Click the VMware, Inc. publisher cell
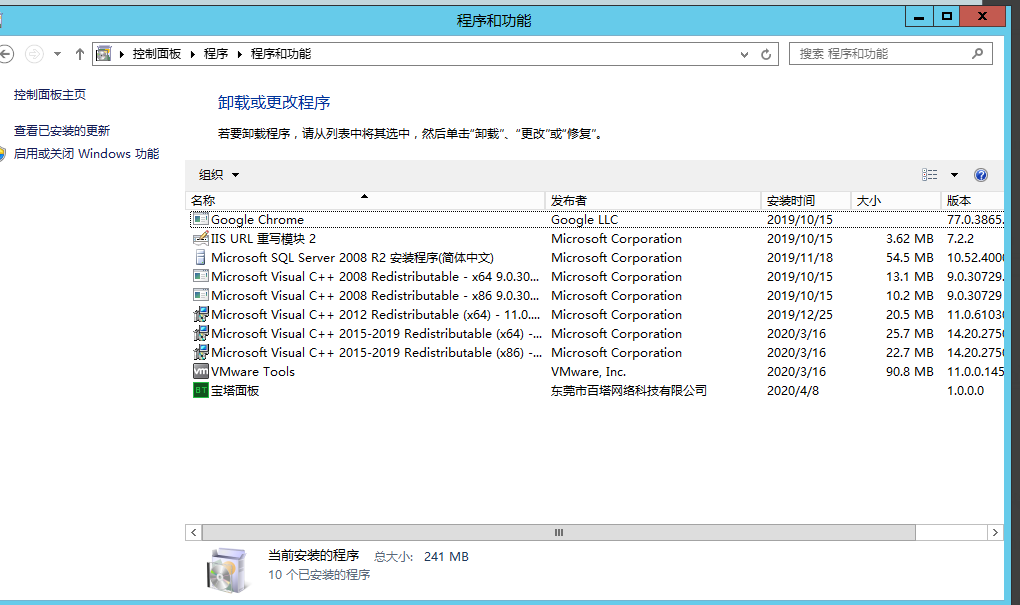The image size is (1020, 605). [589, 371]
